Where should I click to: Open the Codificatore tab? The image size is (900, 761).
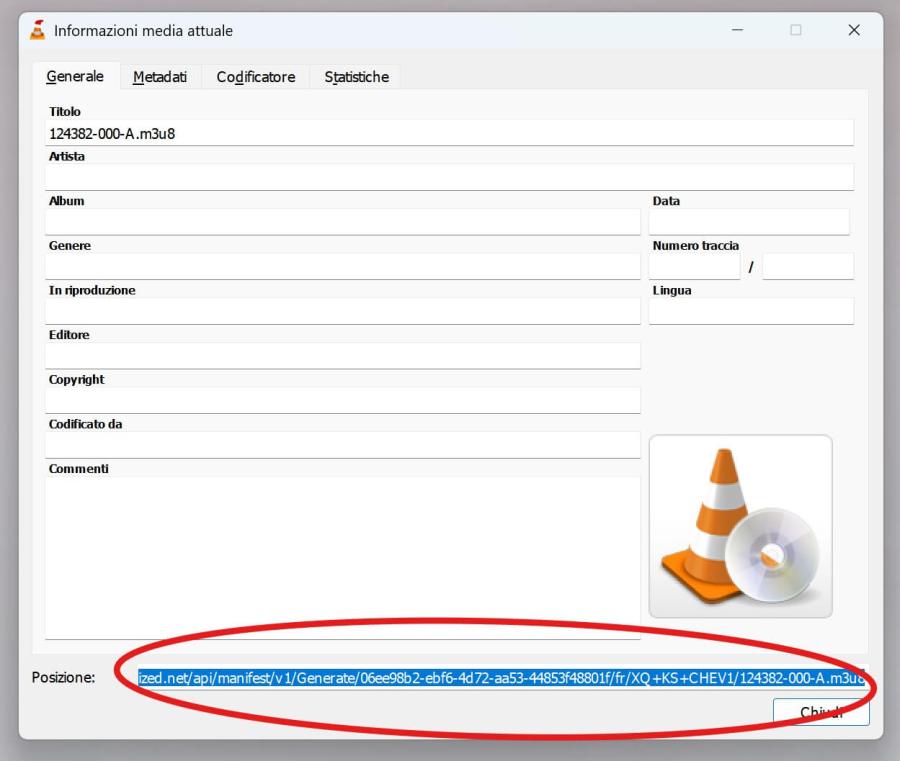256,77
